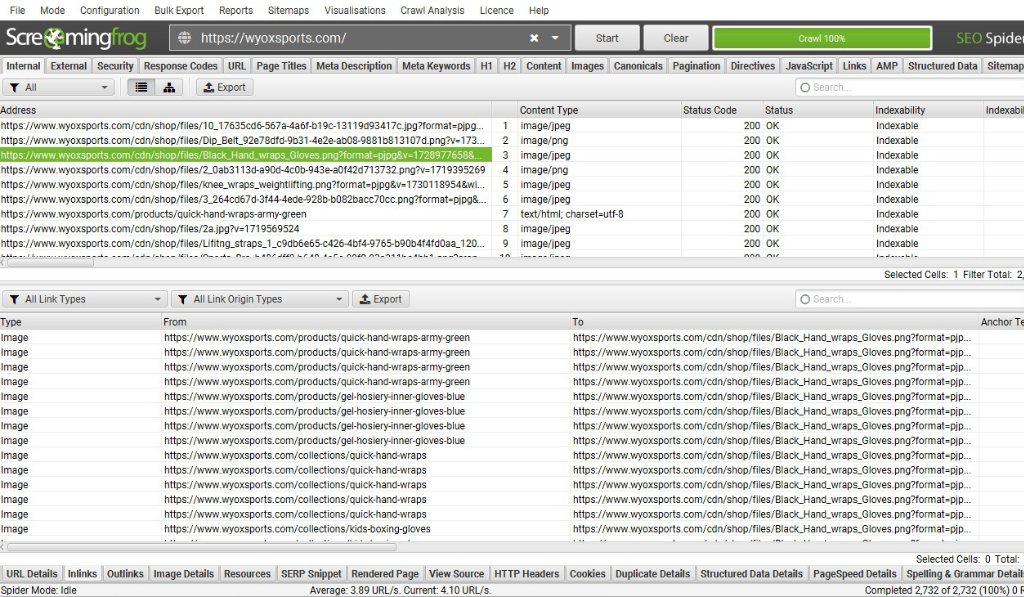This screenshot has height=597, width=1024.
Task: Click the Clear button
Action: pyautogui.click(x=676, y=38)
